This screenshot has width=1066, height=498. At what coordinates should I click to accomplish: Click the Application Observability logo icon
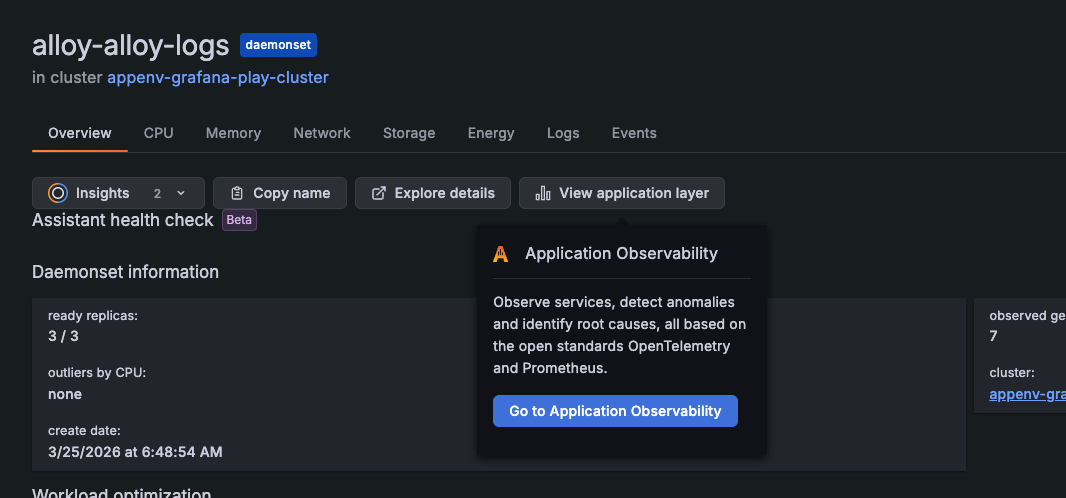click(x=501, y=254)
